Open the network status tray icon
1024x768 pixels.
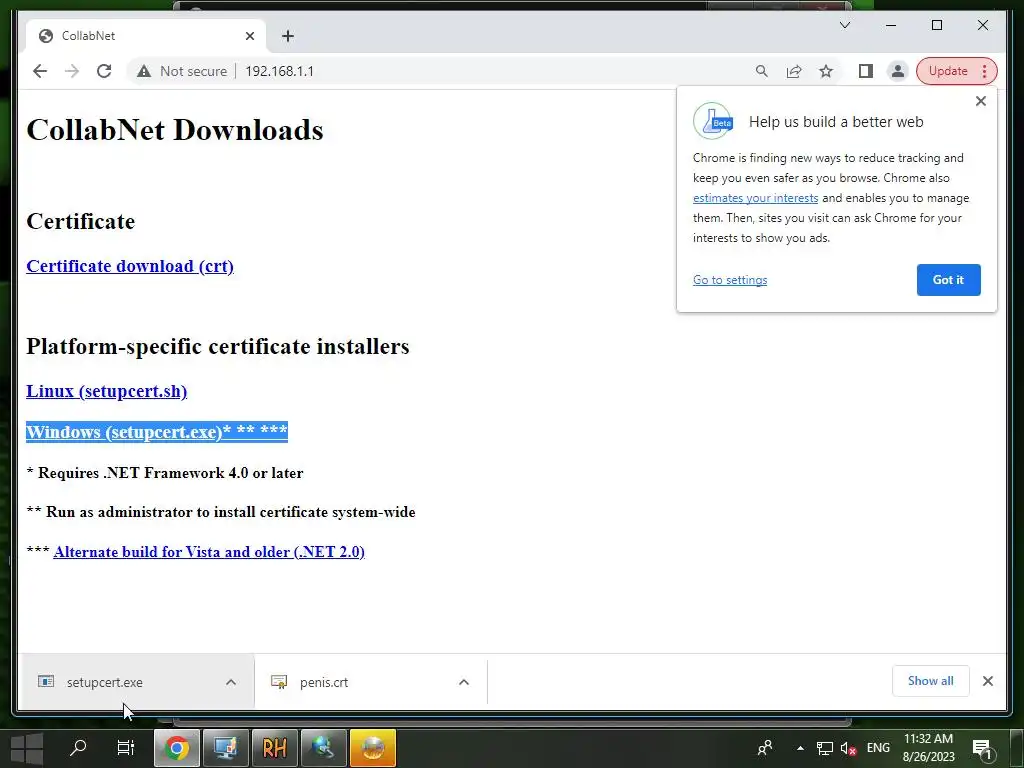pyautogui.click(x=825, y=748)
